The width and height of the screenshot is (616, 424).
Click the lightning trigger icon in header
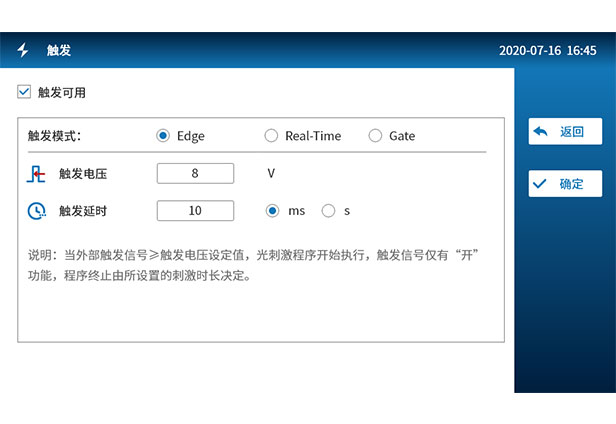pos(23,50)
